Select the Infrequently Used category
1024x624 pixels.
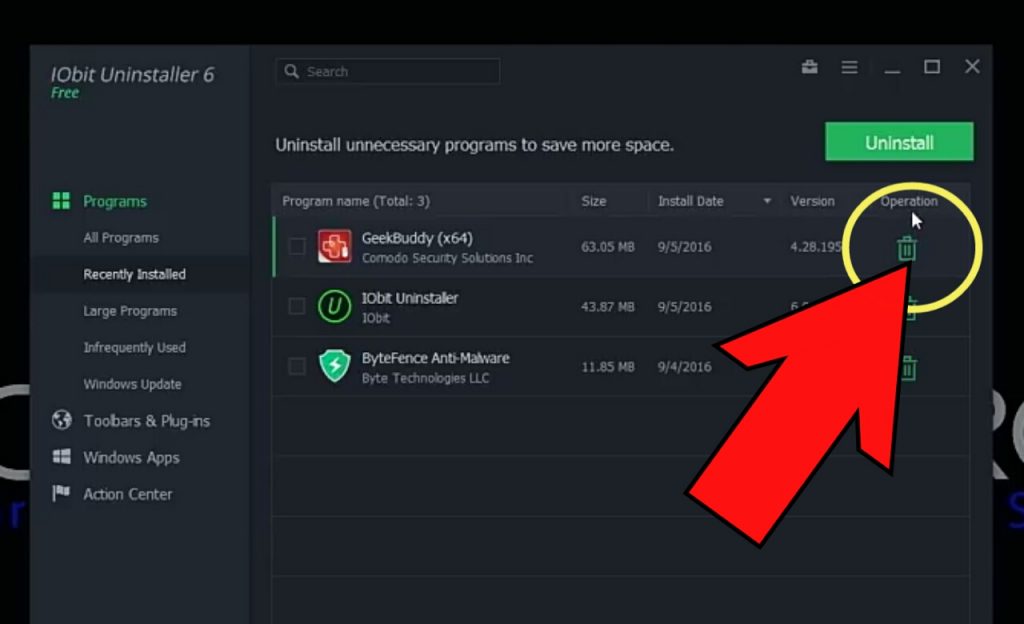pyautogui.click(x=134, y=347)
